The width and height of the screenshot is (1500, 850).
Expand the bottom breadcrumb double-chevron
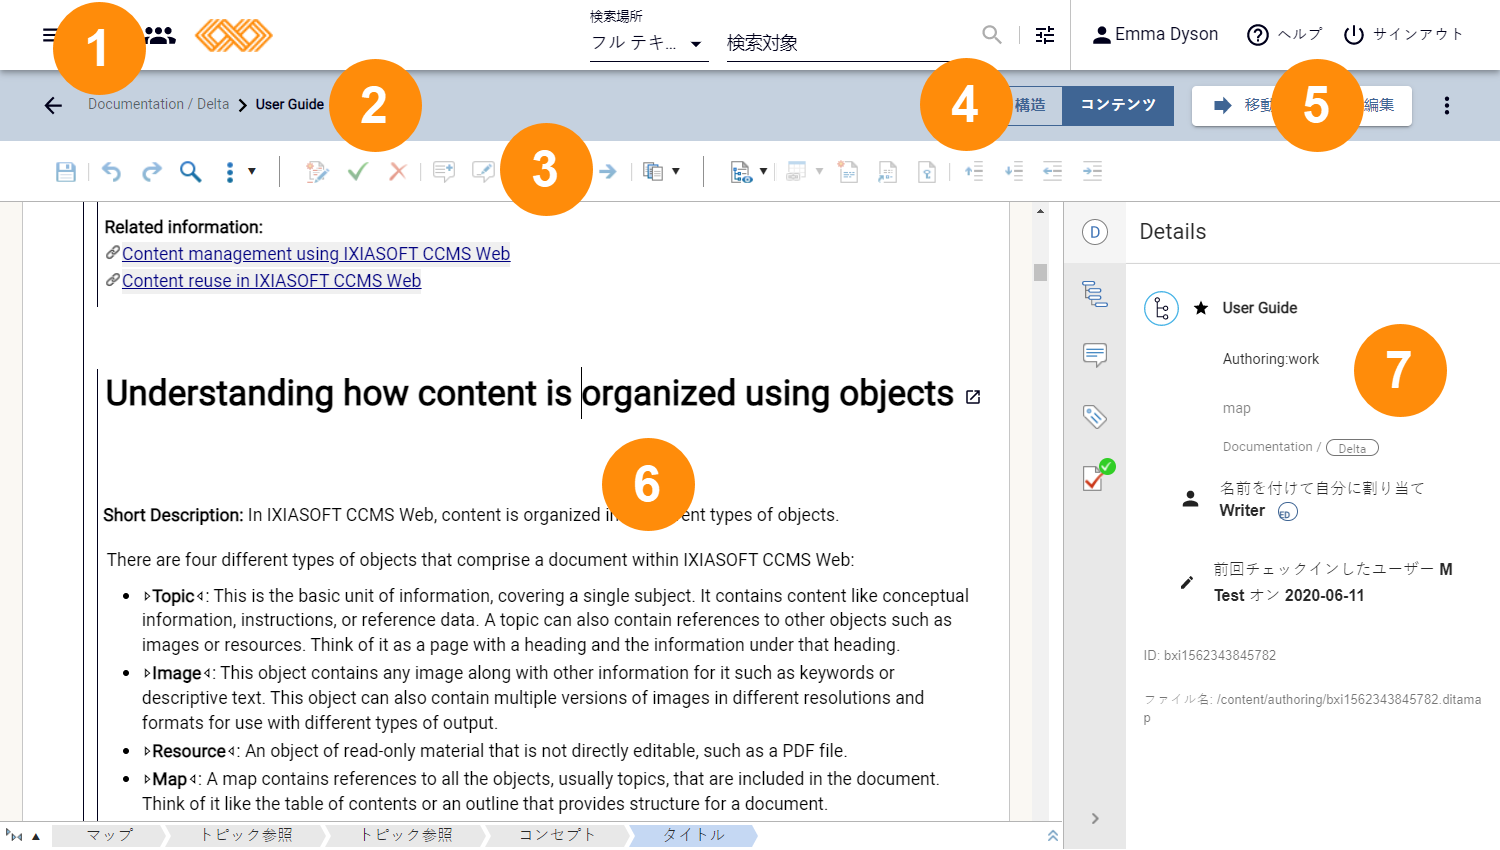pyautogui.click(x=1052, y=836)
